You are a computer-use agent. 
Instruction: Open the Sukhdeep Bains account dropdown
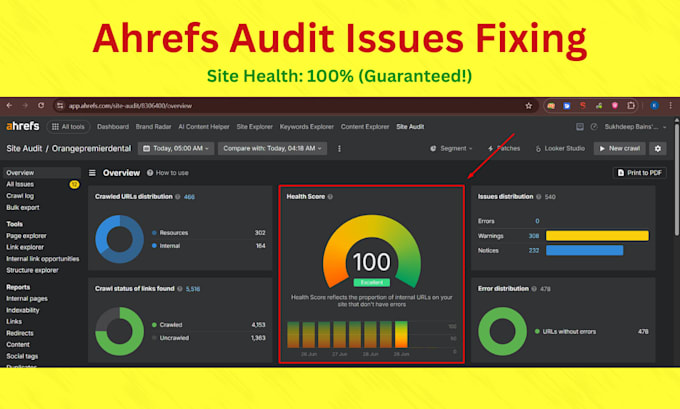point(635,127)
